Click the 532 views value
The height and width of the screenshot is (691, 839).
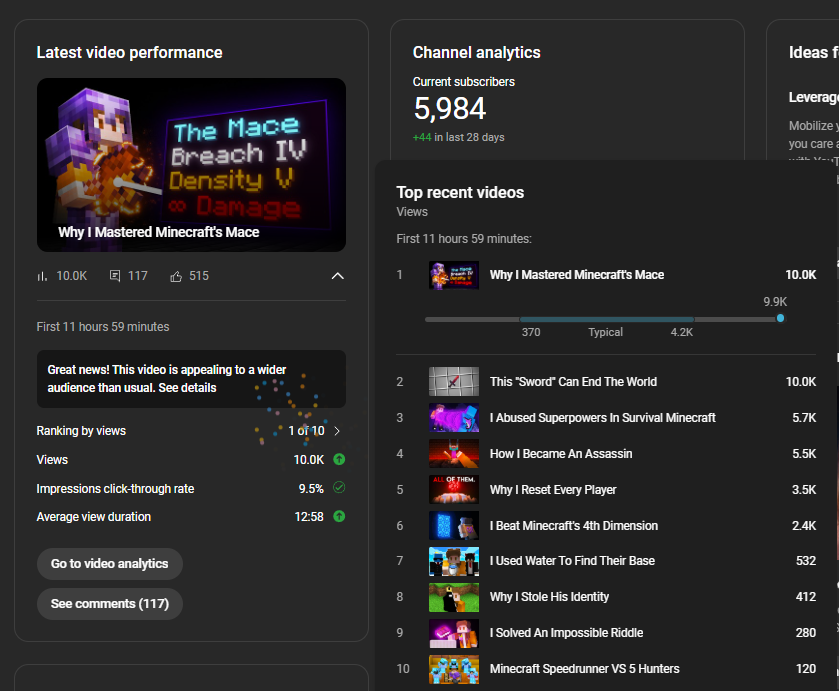click(x=806, y=561)
